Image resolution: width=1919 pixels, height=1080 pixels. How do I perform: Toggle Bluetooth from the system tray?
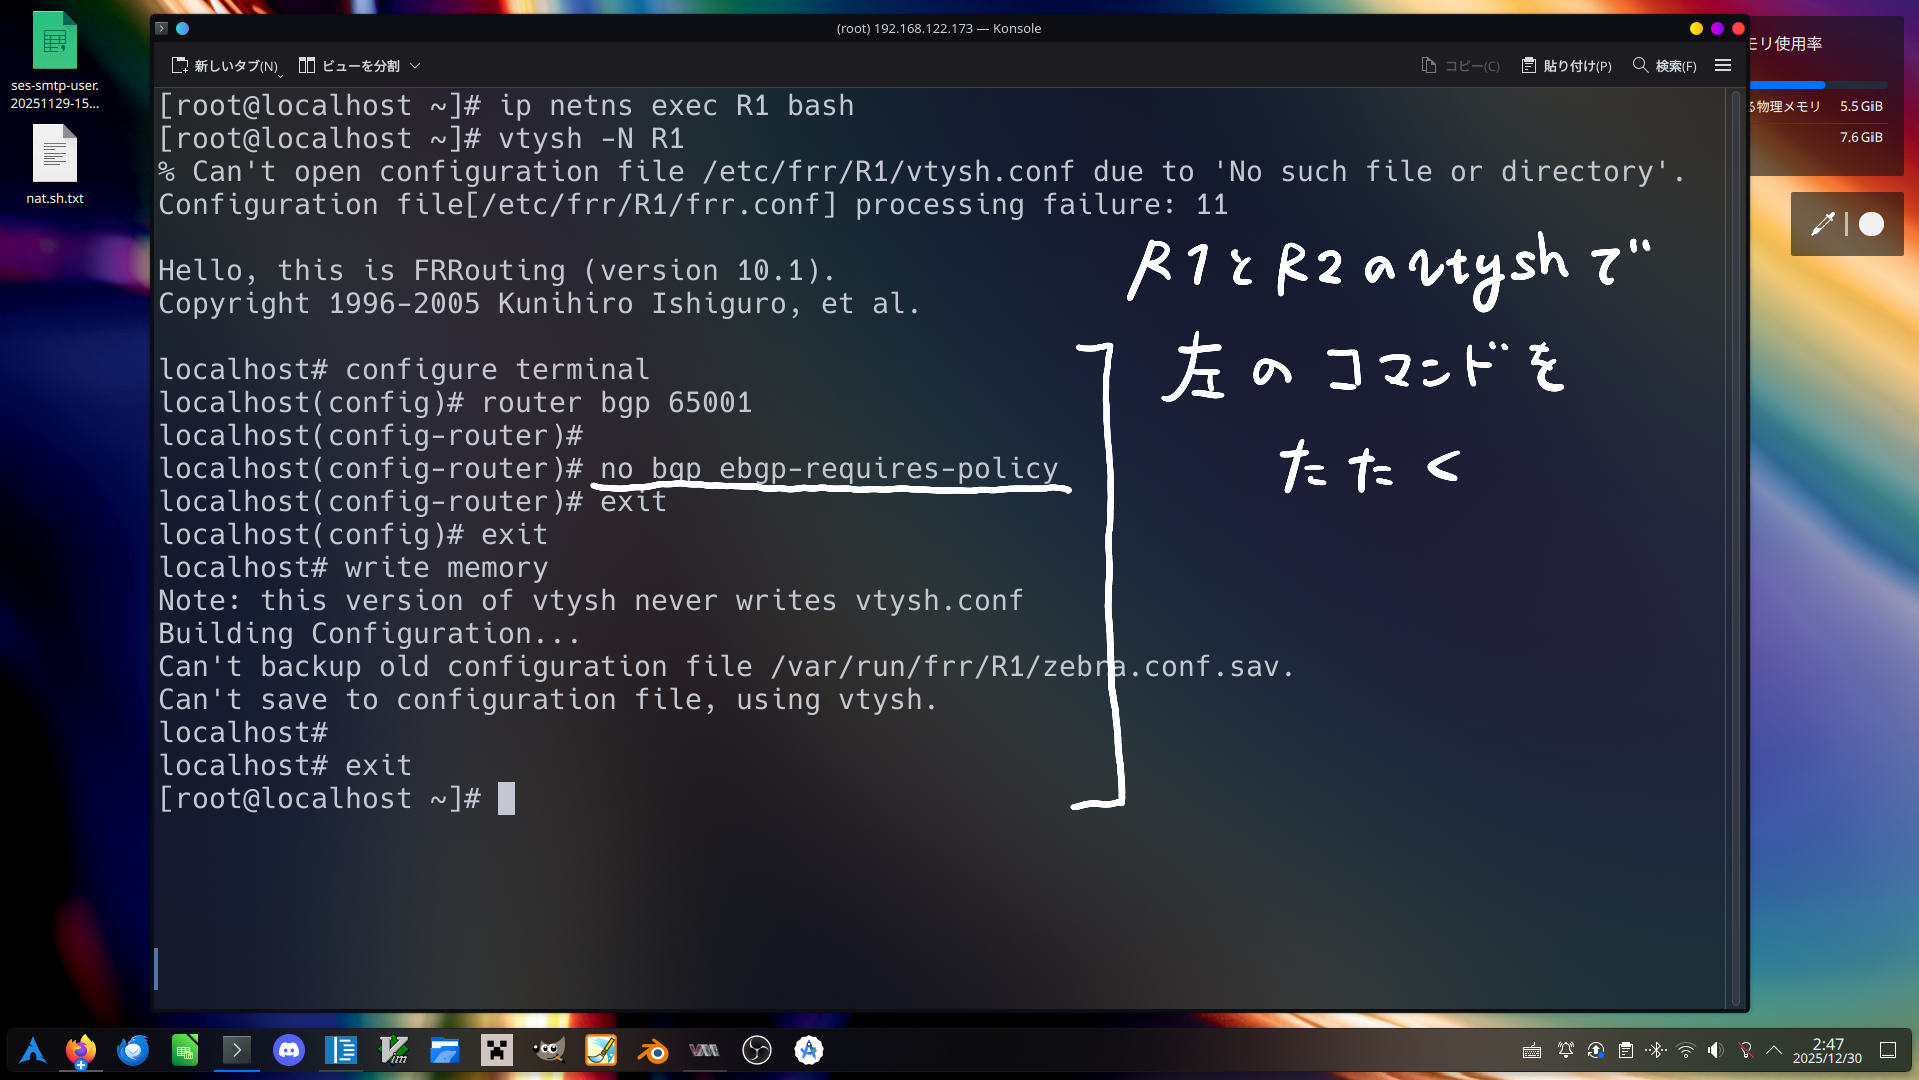(1656, 1050)
